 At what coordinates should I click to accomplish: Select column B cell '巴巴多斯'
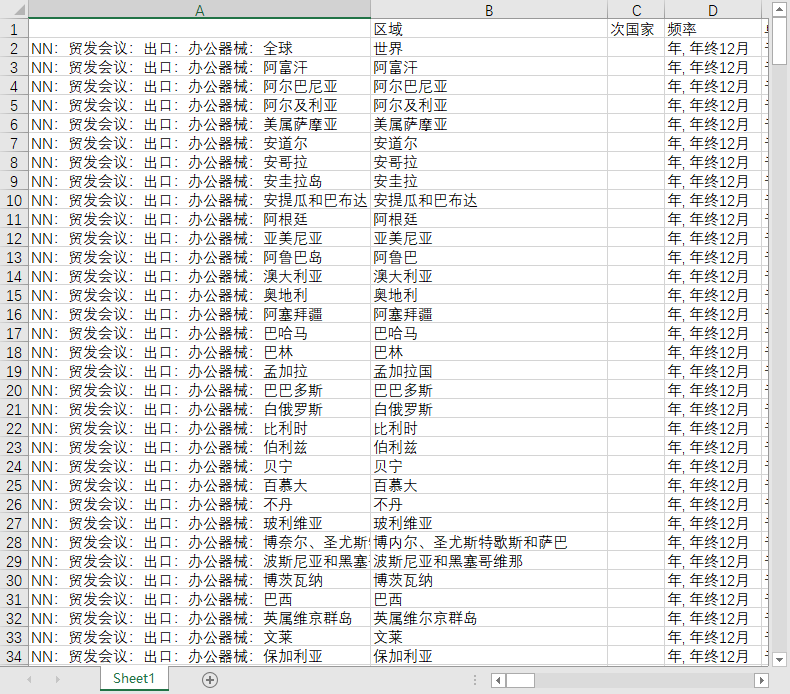489,391
